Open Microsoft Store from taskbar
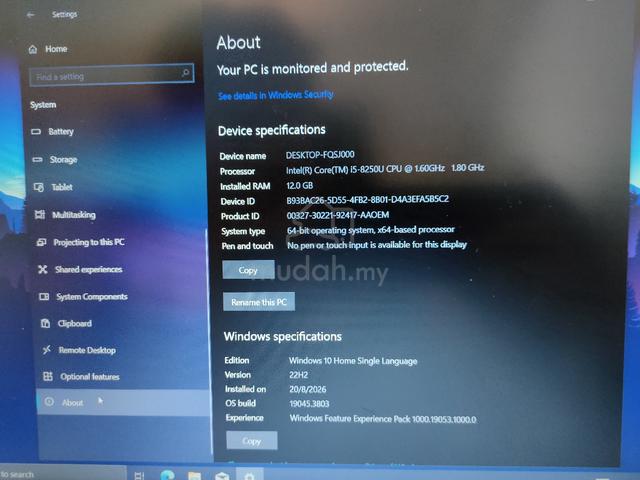 pos(222,476)
